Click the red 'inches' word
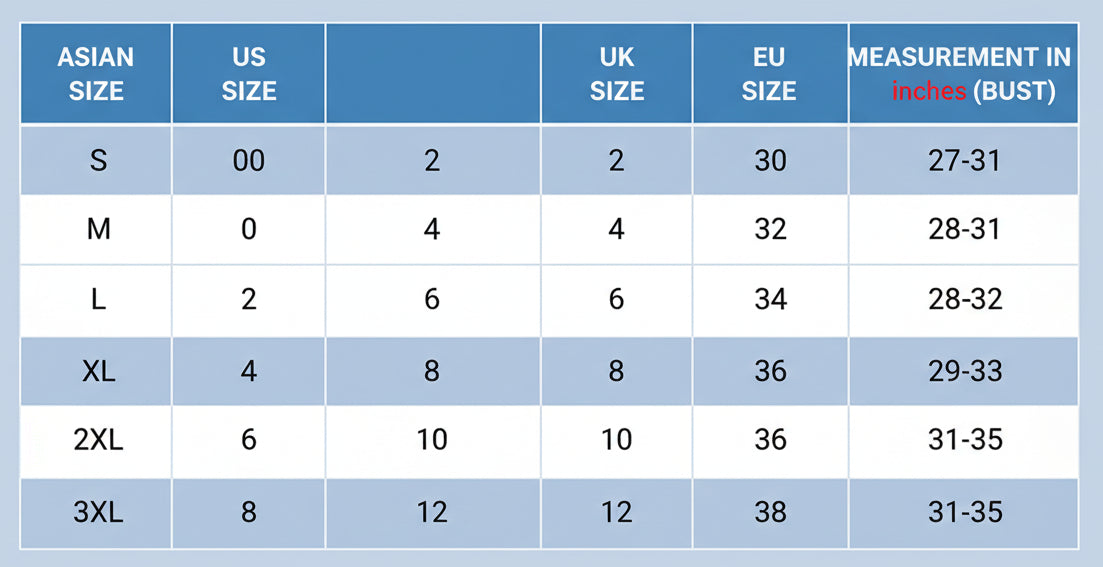This screenshot has height=567, width=1103. [x=929, y=91]
